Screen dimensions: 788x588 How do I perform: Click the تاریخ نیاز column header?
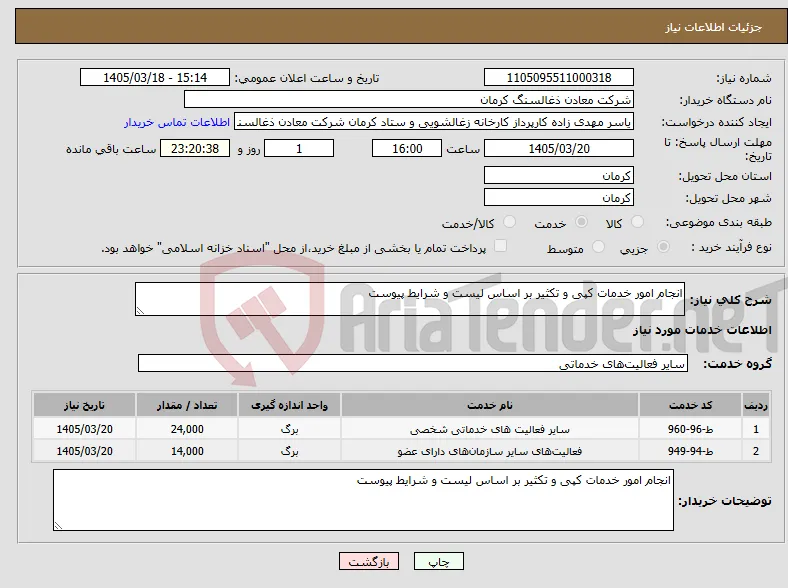84,405
